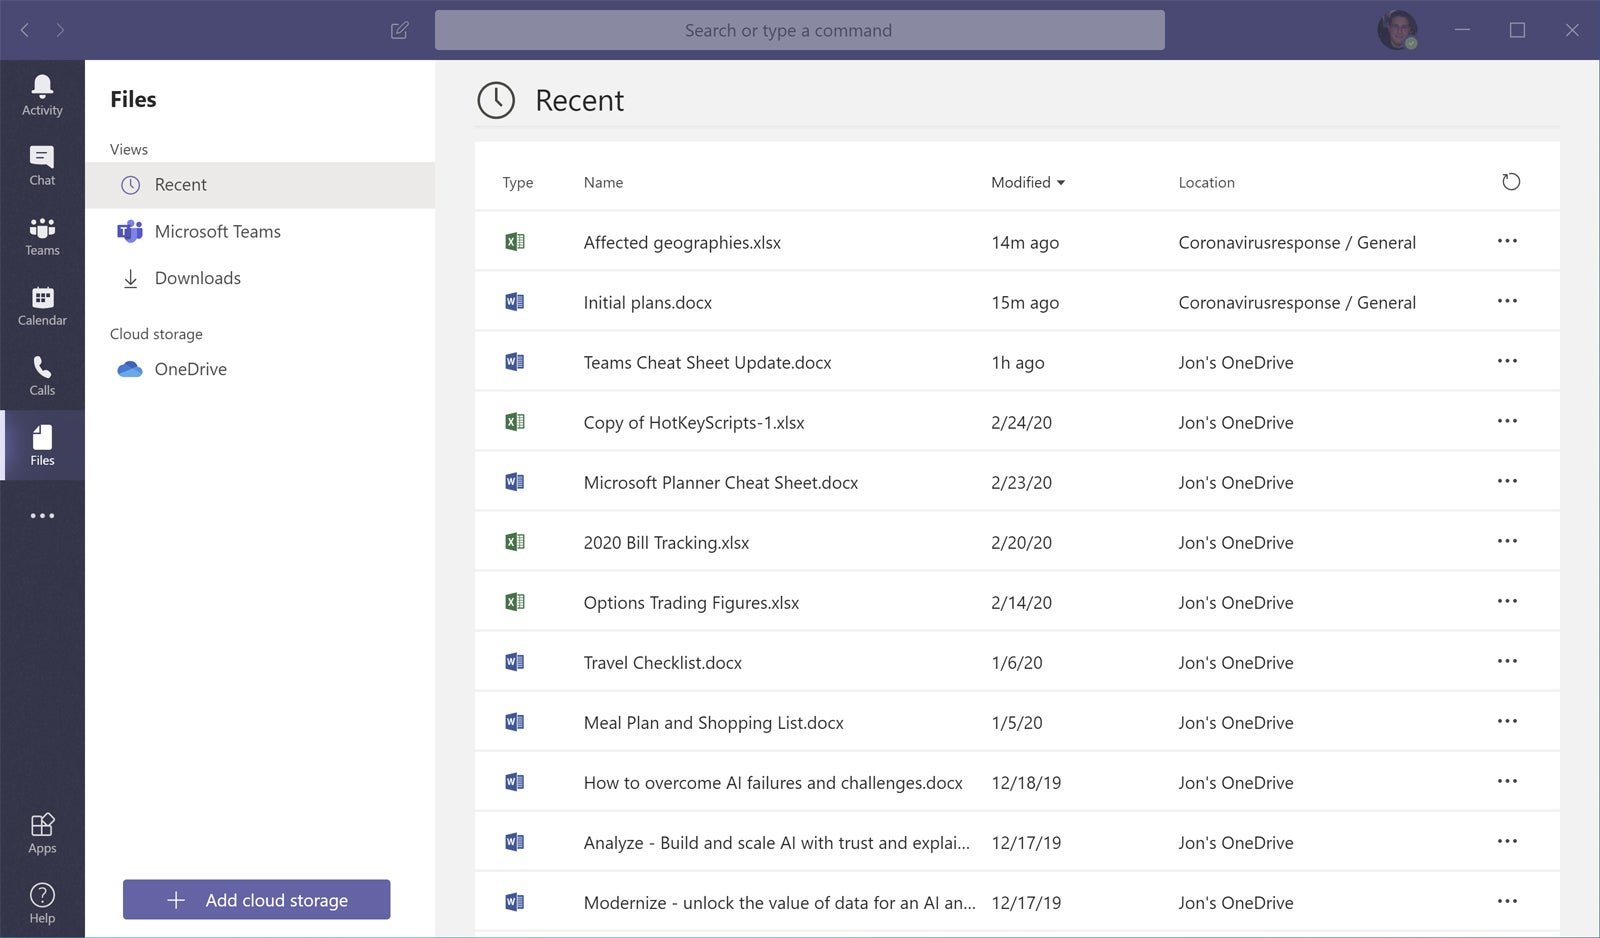Click Word icon for Analyze - Build and scale
This screenshot has width=1600, height=938.
pos(515,842)
